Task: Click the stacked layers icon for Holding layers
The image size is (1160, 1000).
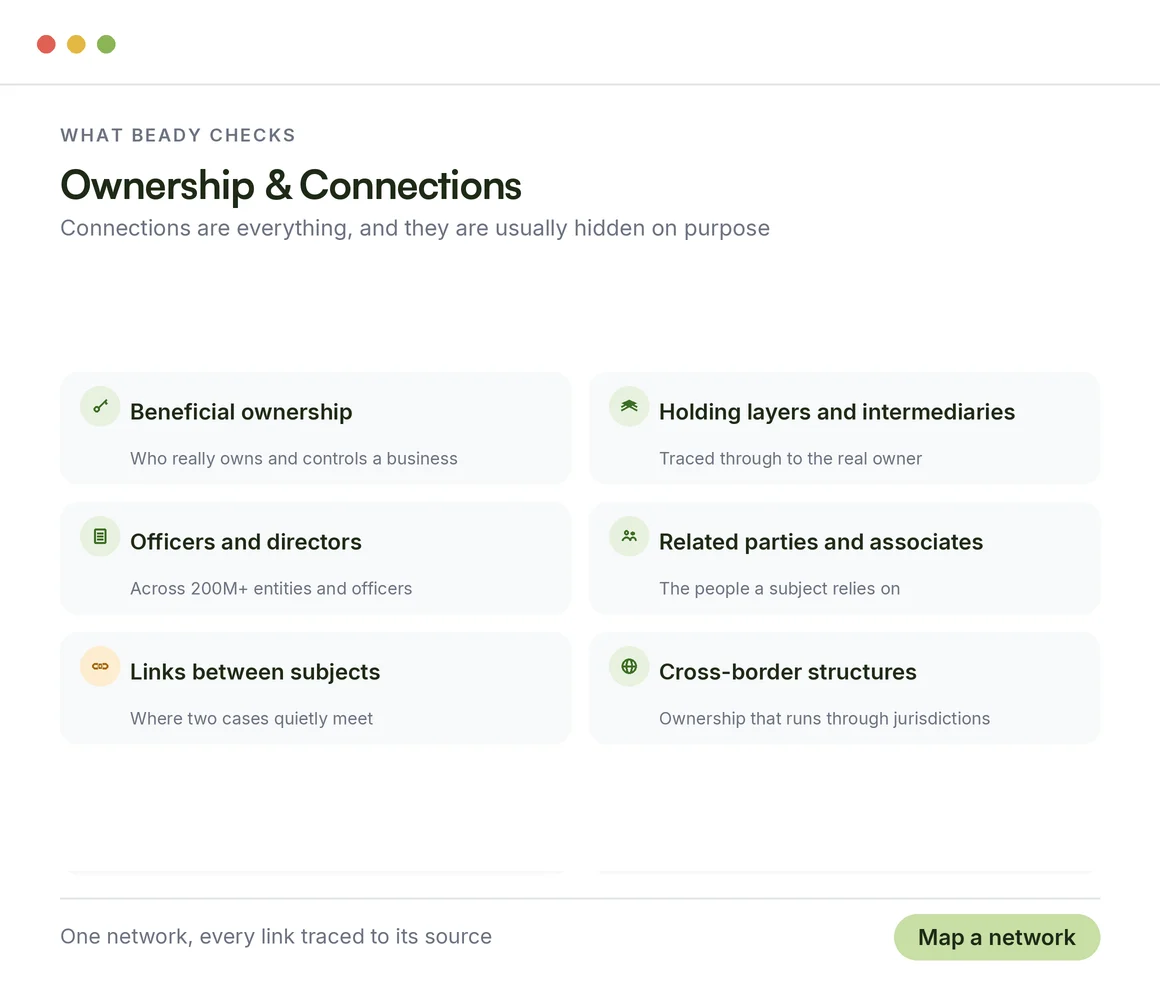Action: coord(629,406)
